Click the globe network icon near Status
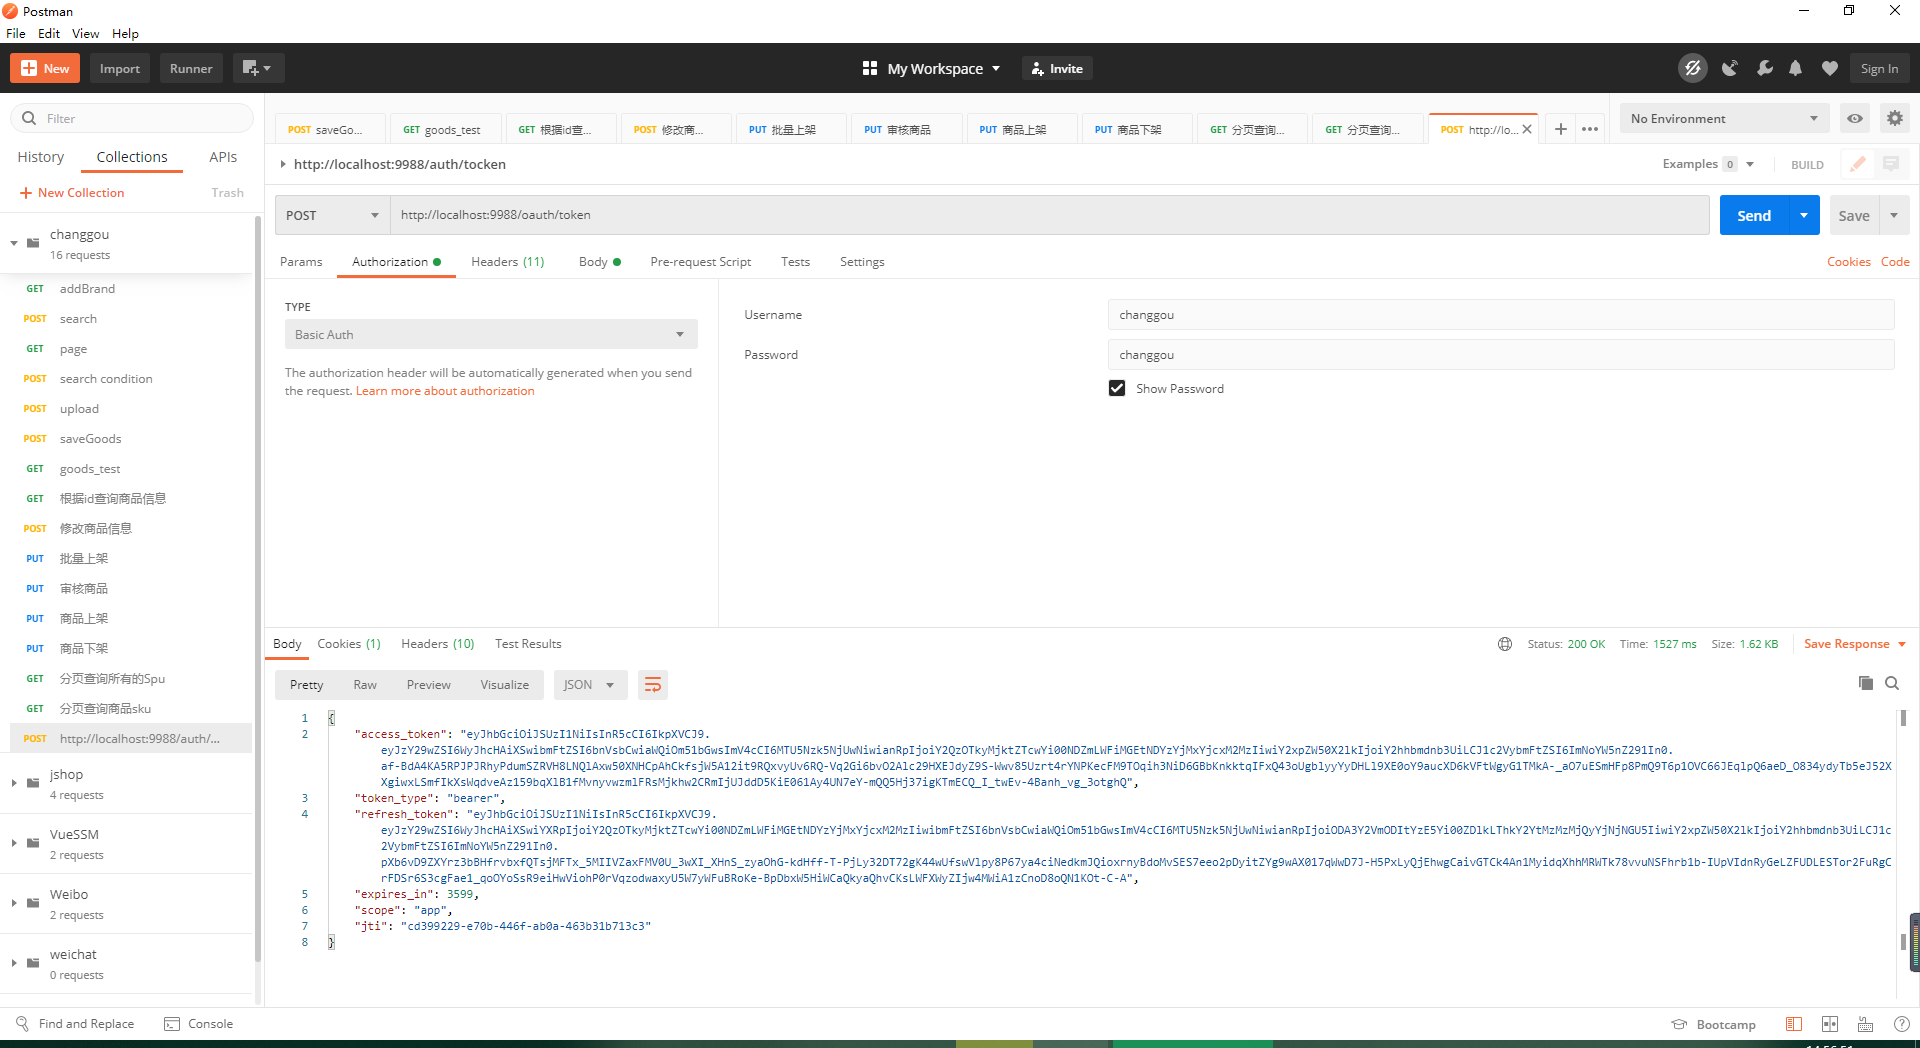Viewport: 1920px width, 1048px height. click(1505, 644)
